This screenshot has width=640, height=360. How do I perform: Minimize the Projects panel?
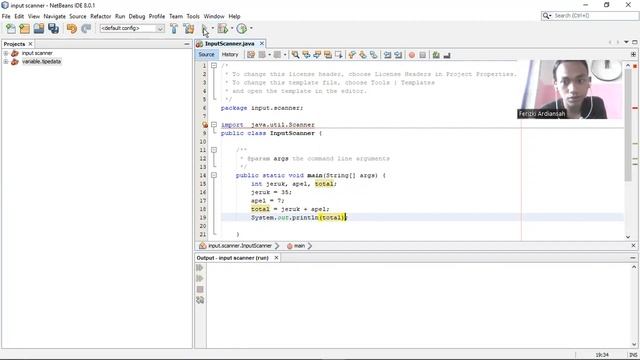coord(187,44)
